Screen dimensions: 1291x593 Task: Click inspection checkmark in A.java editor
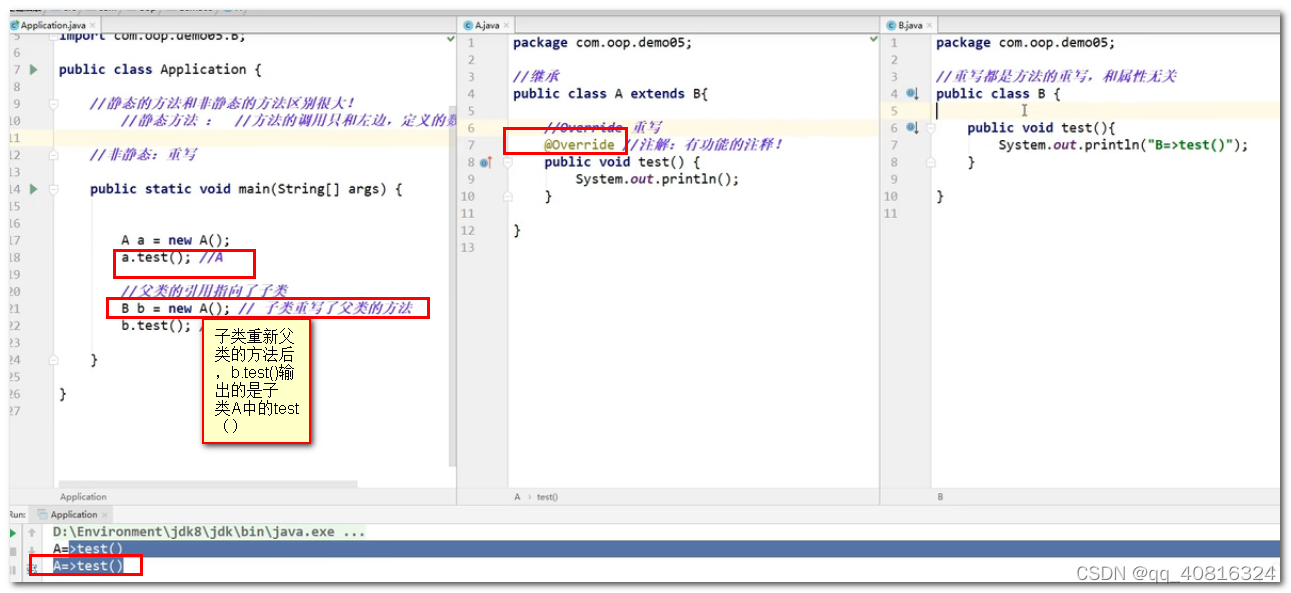[873, 41]
